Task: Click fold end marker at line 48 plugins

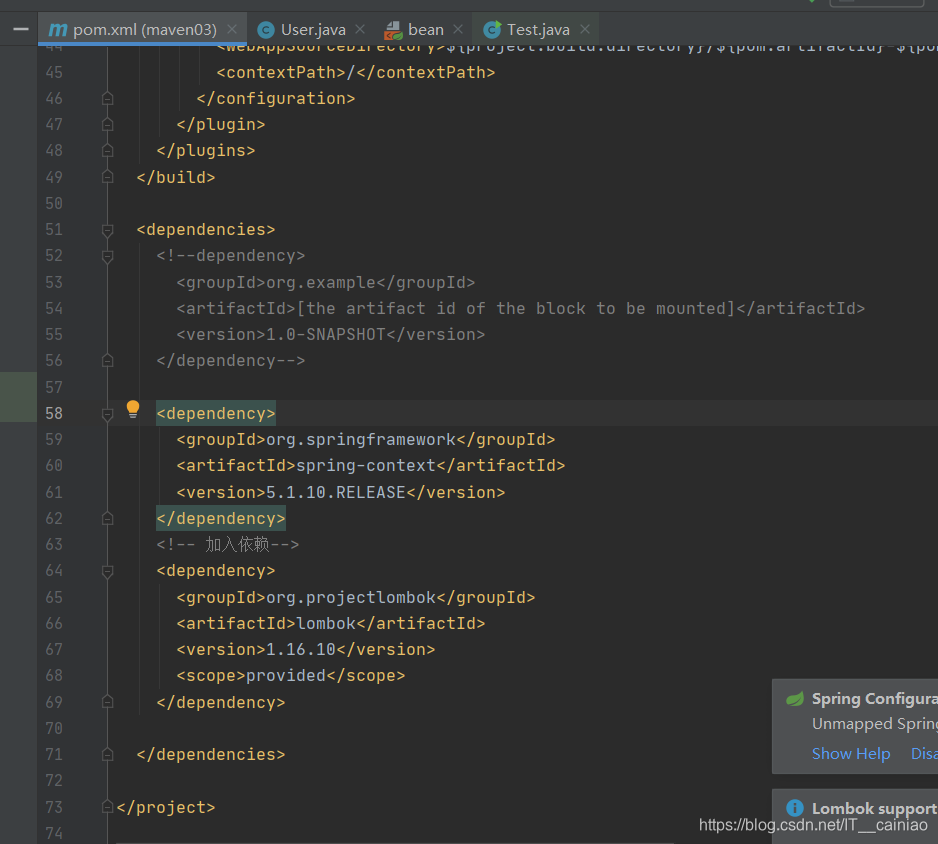Action: (x=108, y=150)
